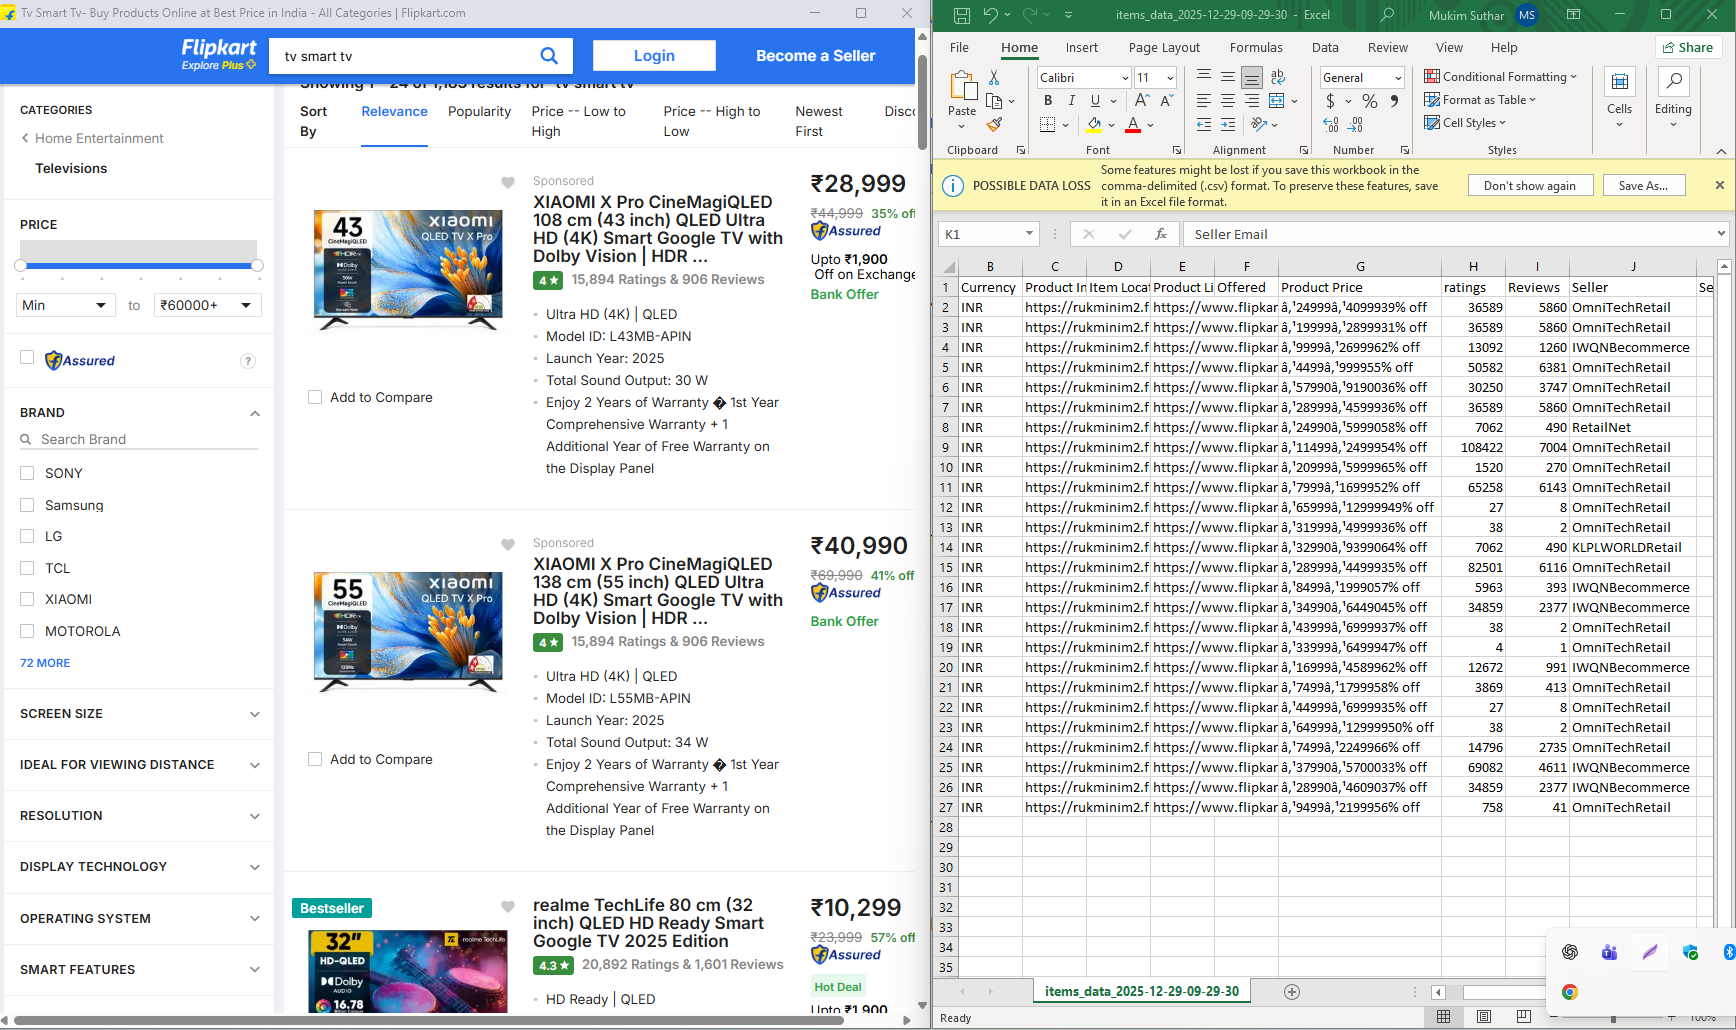Open the maximum price ₹60000+ dropdown
The image size is (1736, 1030).
point(207,305)
